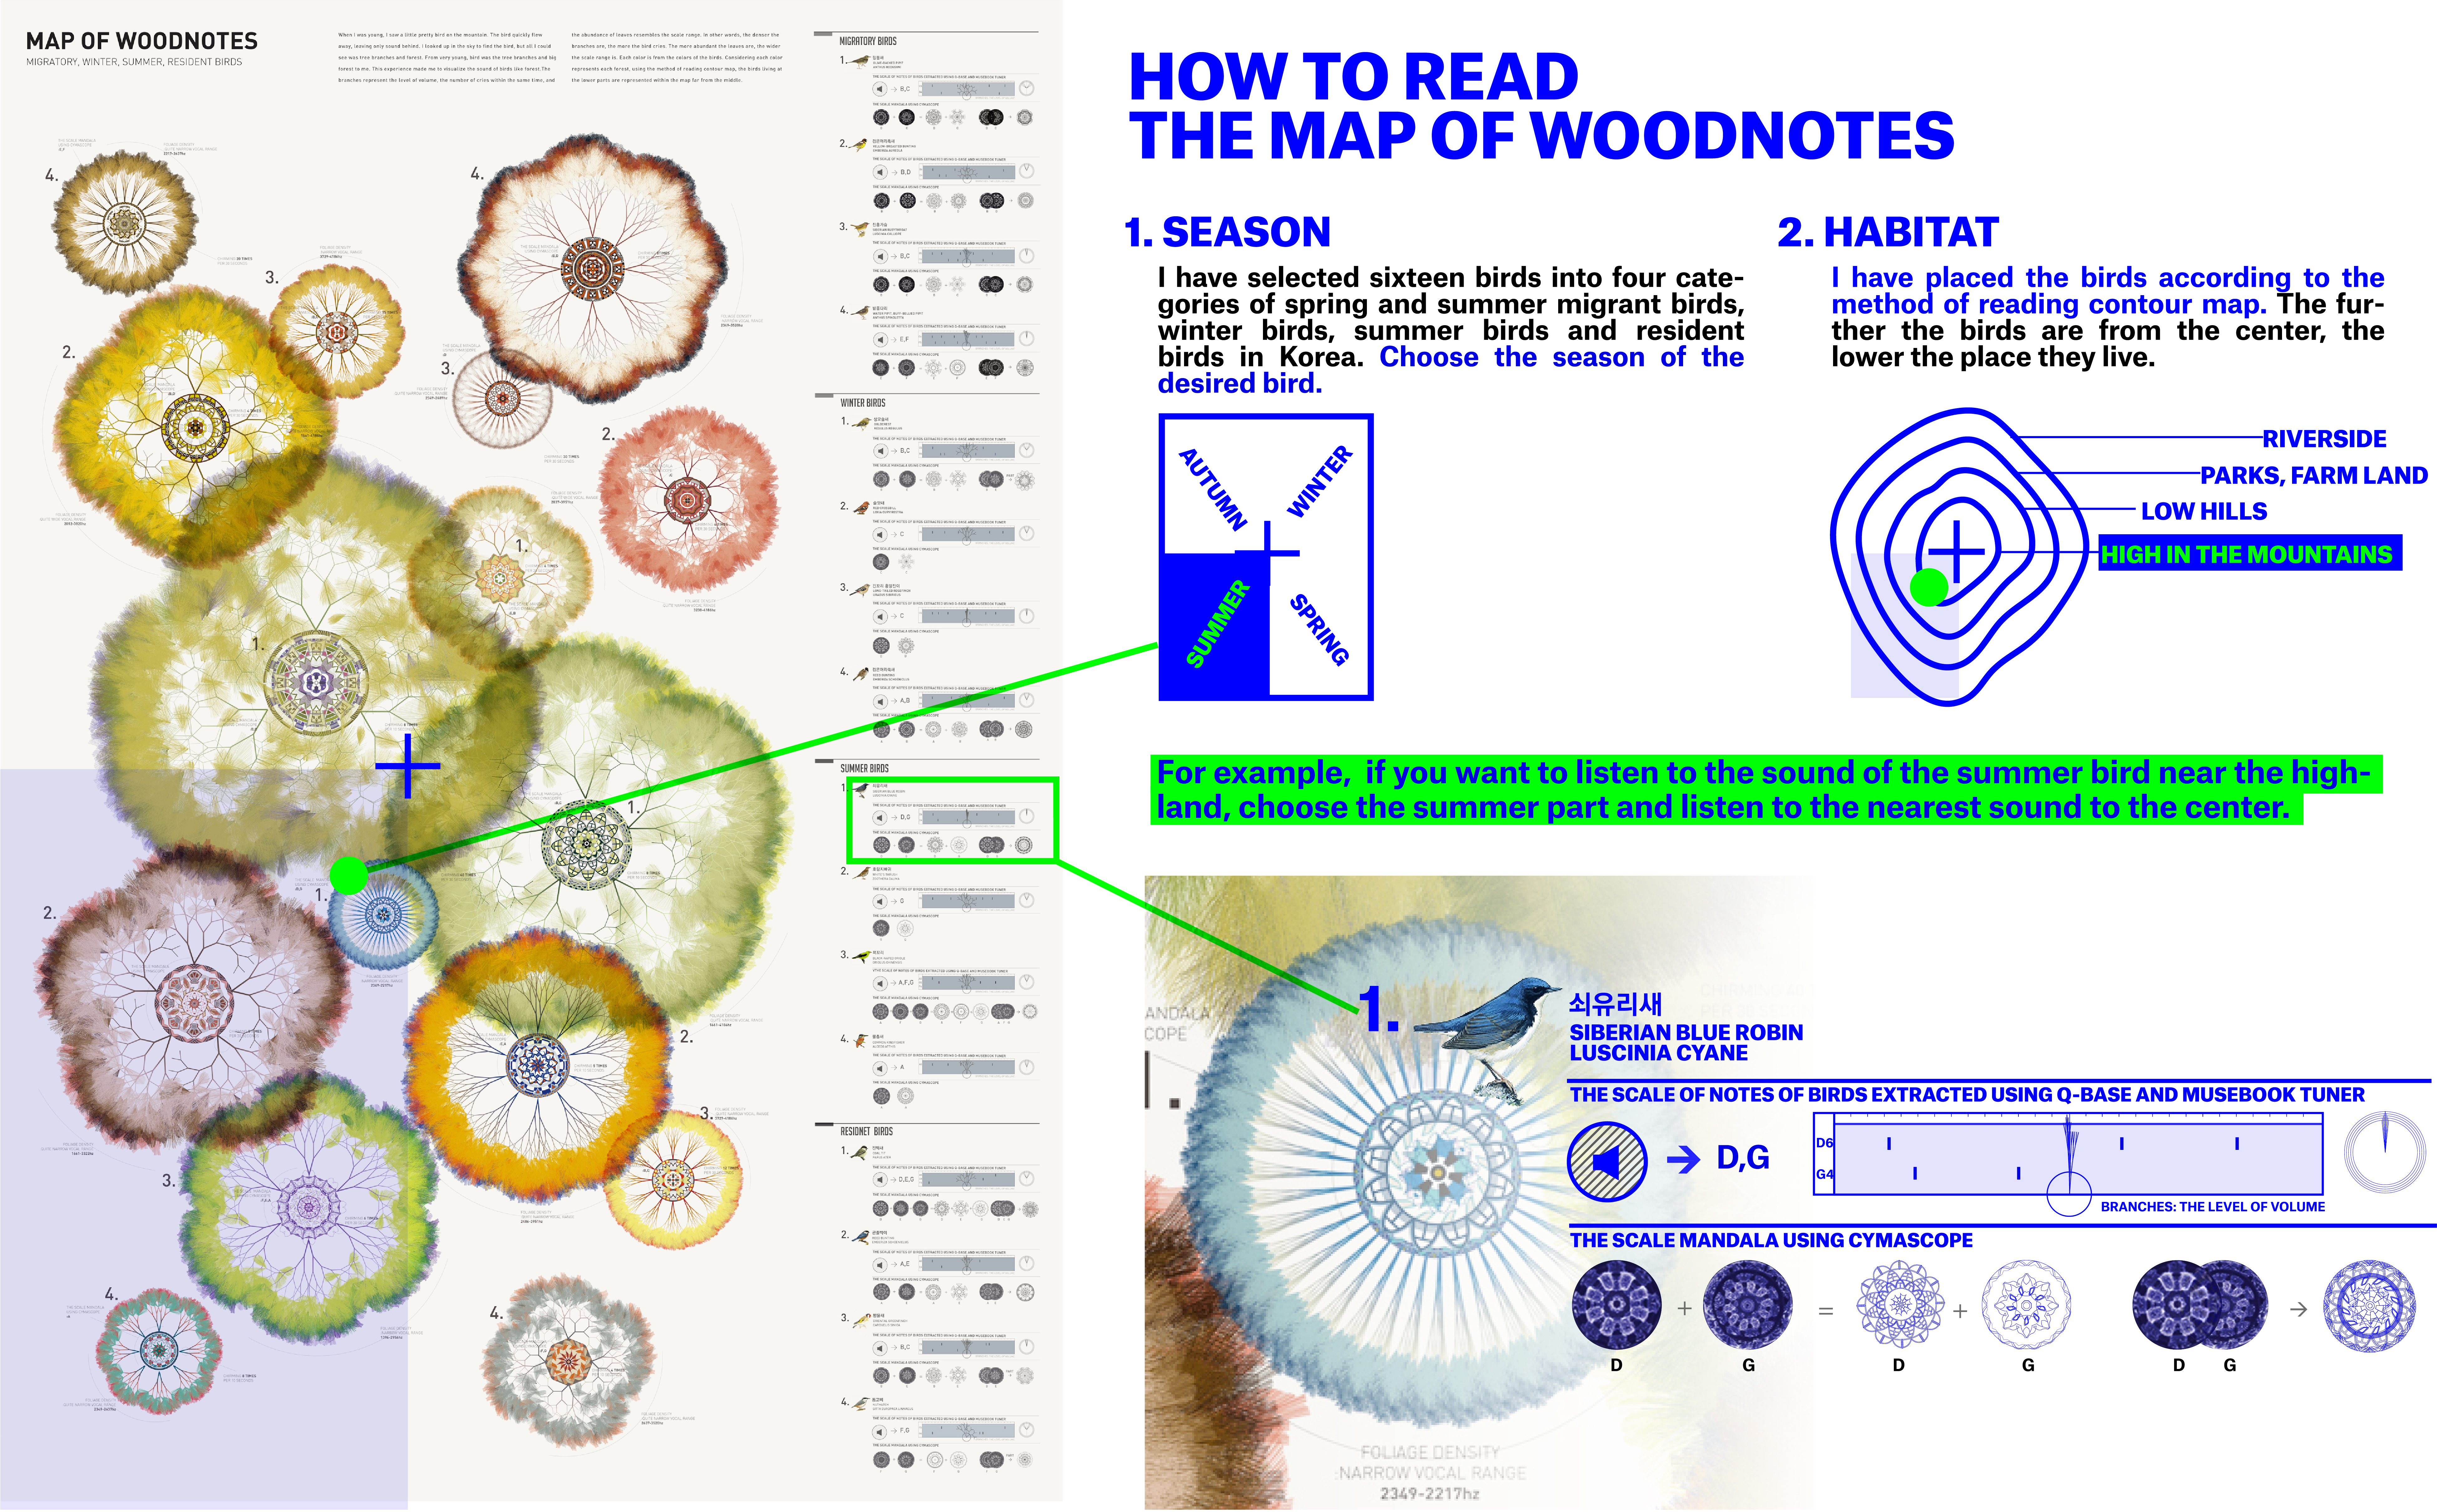The height and width of the screenshot is (1512, 2437).
Task: Click the overlapped D G cymascope pair
Action: coord(2200,1305)
